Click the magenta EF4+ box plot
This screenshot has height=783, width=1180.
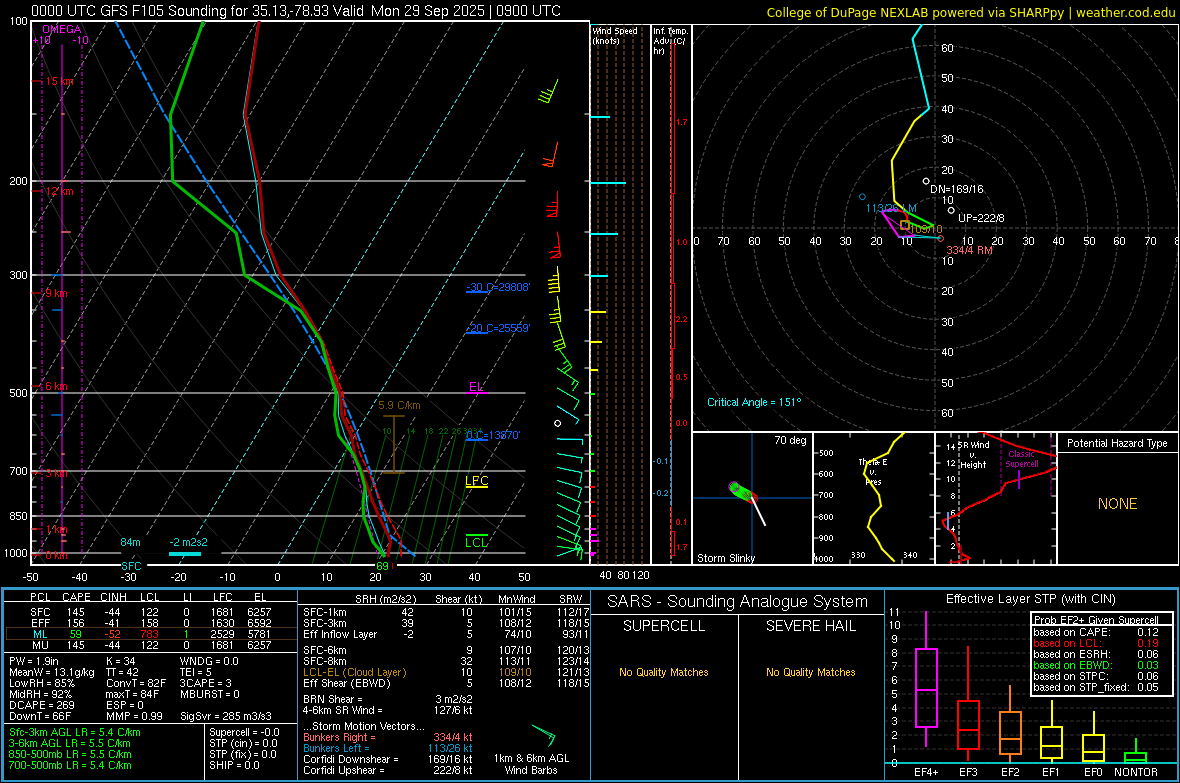pos(926,679)
